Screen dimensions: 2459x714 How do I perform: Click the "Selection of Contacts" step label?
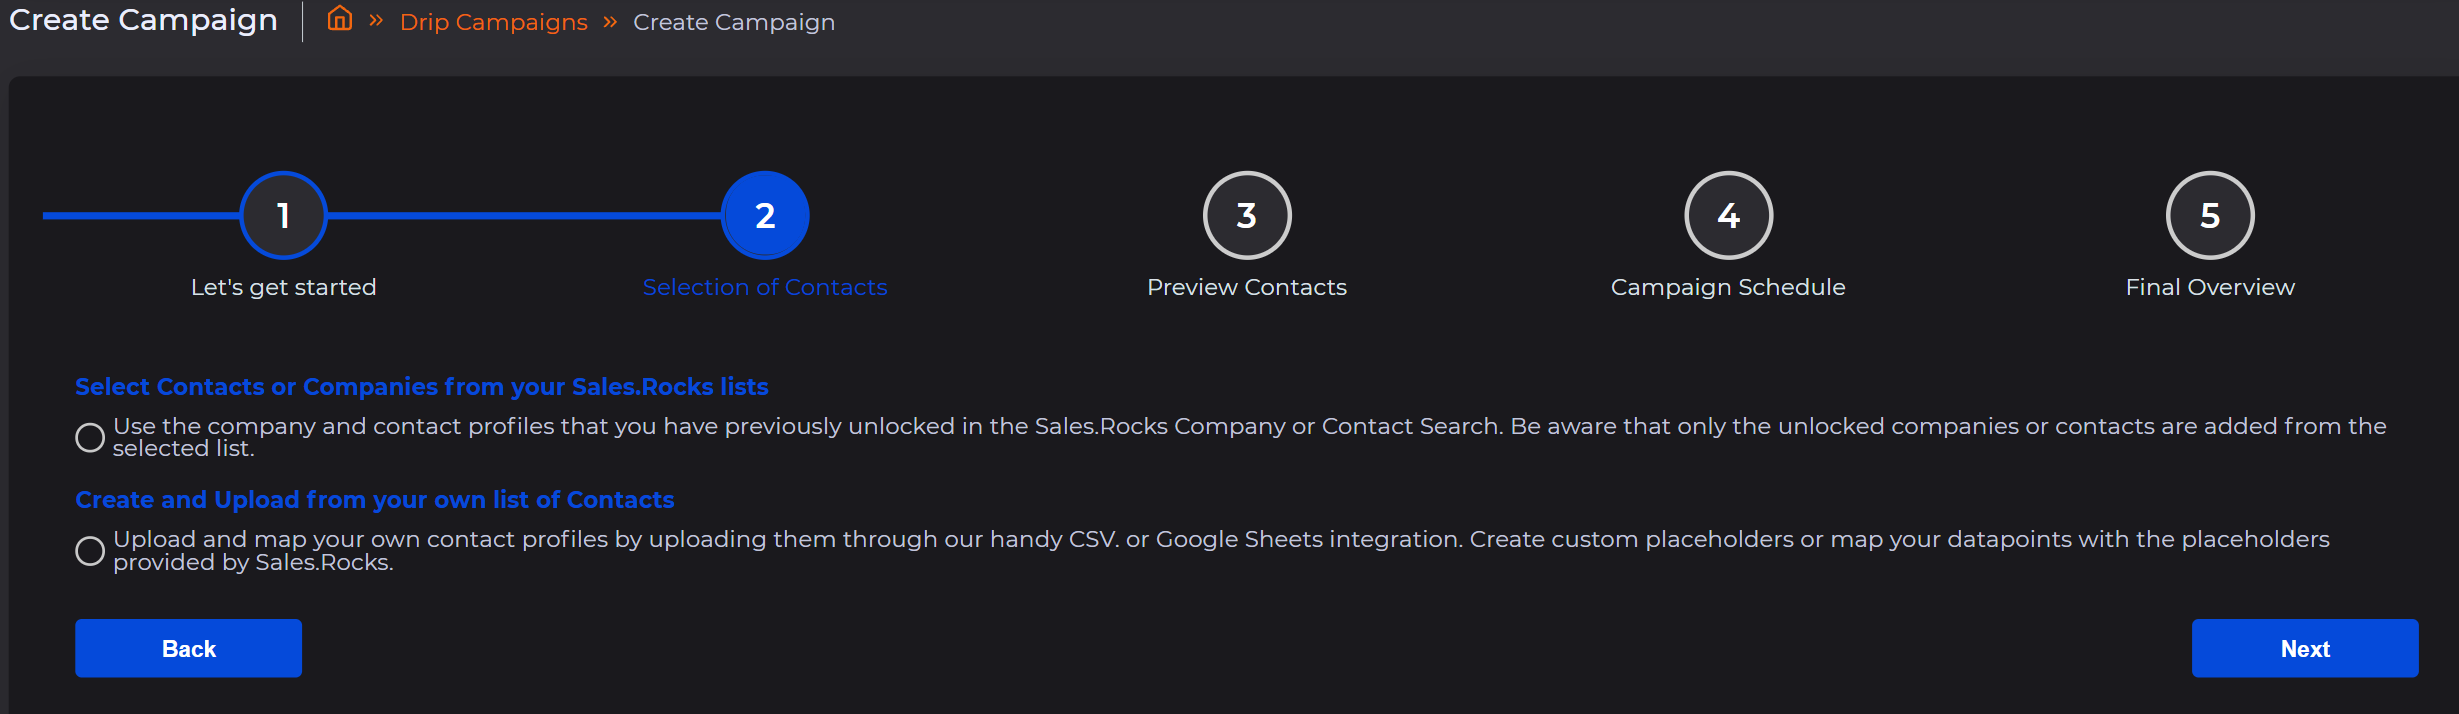click(x=765, y=287)
